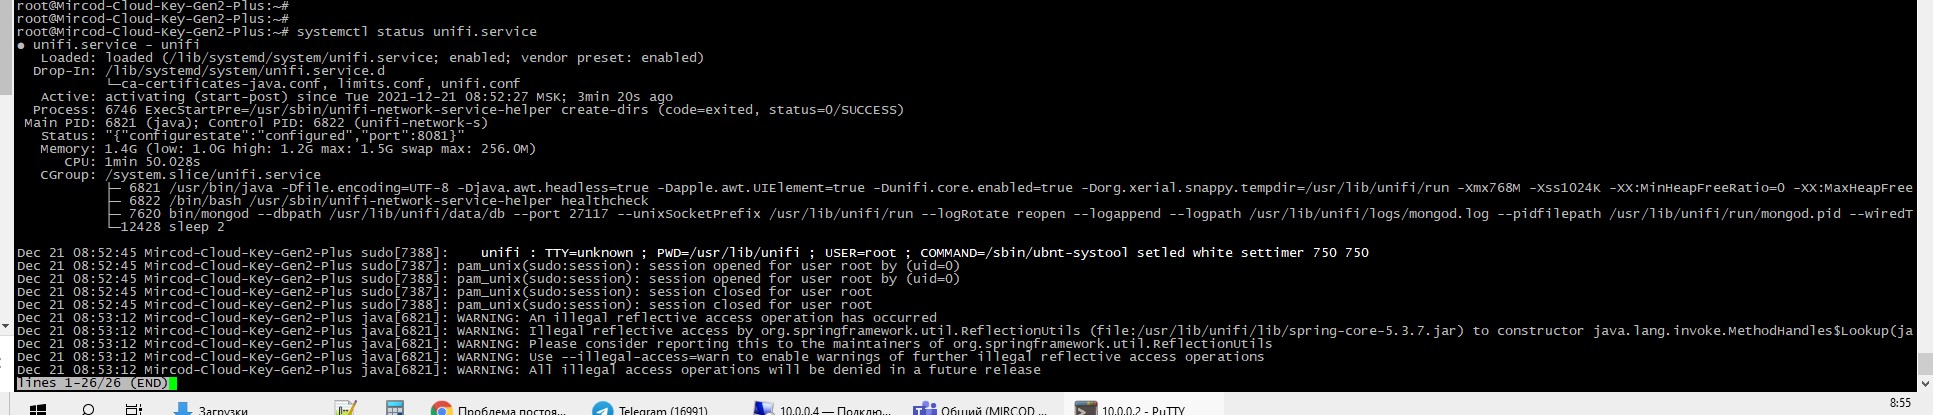Image resolution: width=1933 pixels, height=415 pixels.
Task: Switch to Chrome window Проблема постоя…
Action: (499, 409)
